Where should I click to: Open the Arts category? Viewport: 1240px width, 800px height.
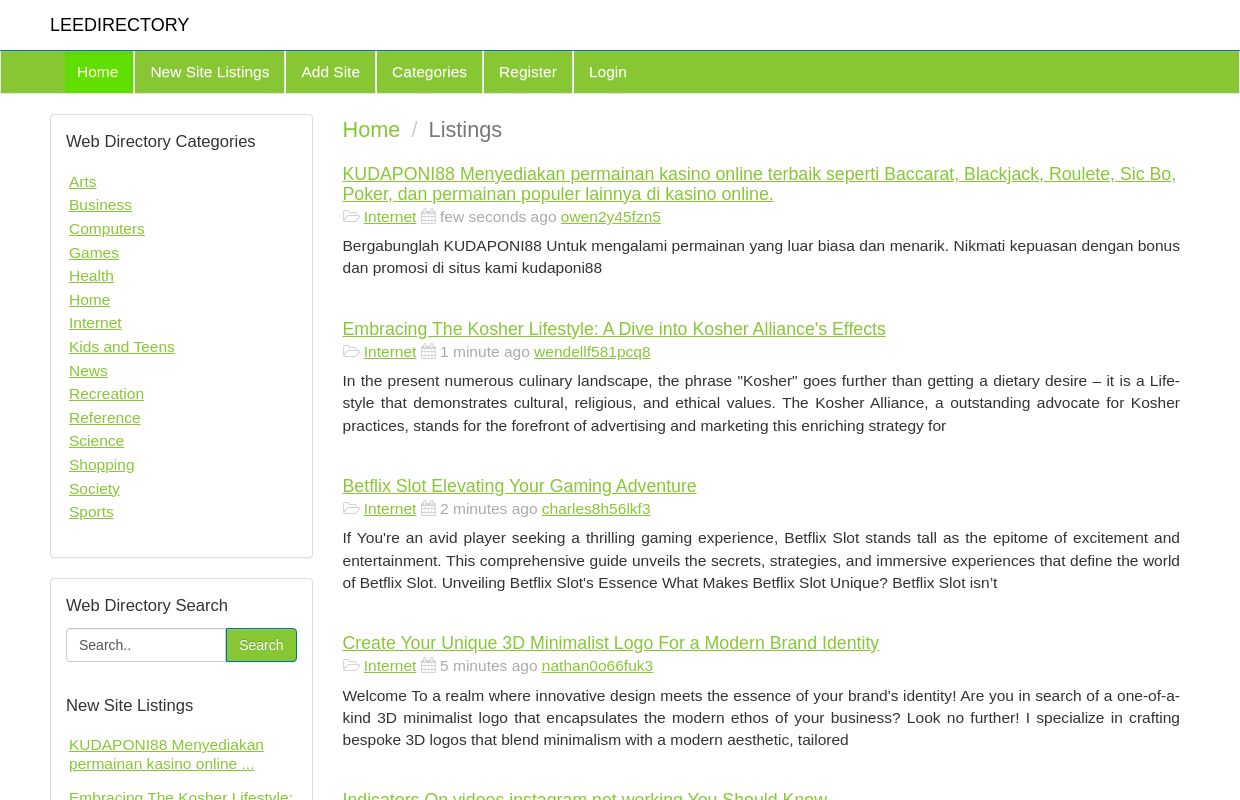[x=82, y=181]
